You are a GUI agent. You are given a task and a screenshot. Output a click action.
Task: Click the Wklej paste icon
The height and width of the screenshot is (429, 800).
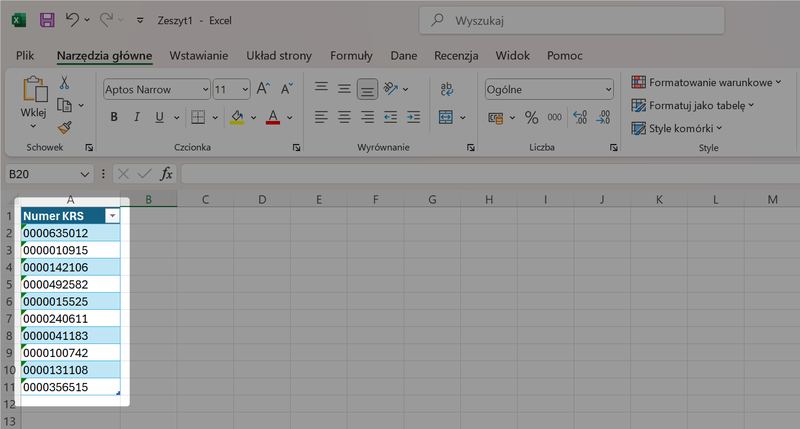(34, 90)
